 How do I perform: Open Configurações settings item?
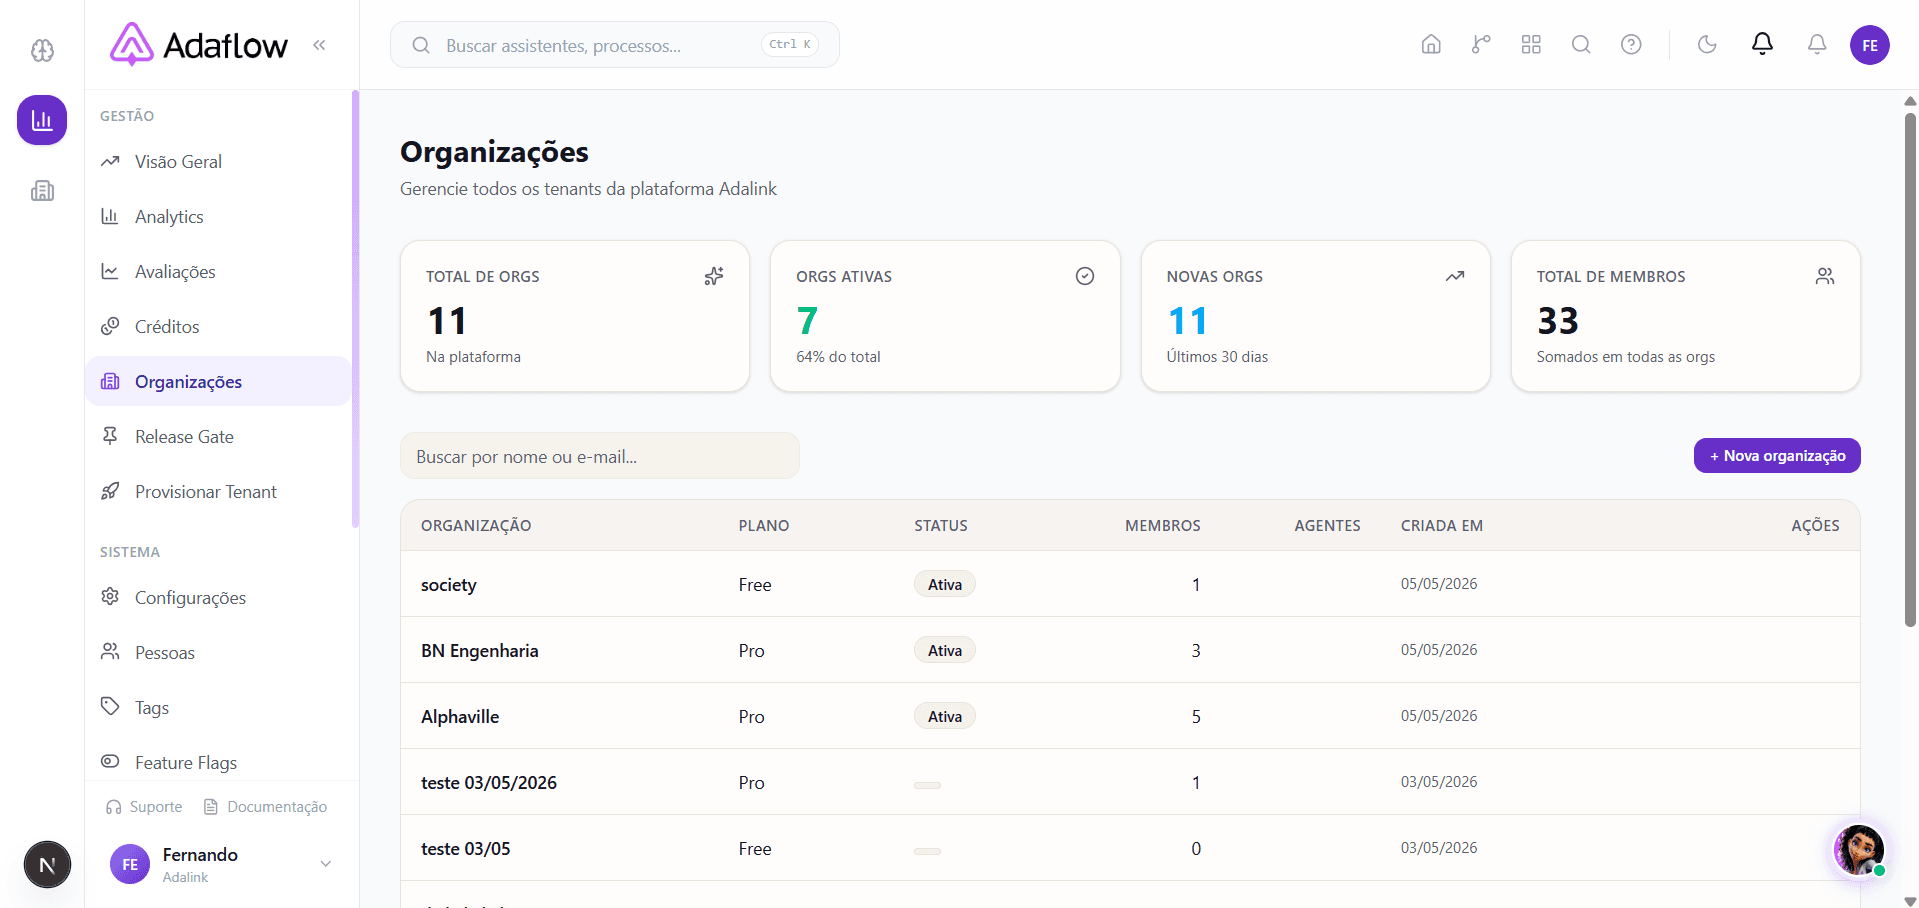pos(218,597)
